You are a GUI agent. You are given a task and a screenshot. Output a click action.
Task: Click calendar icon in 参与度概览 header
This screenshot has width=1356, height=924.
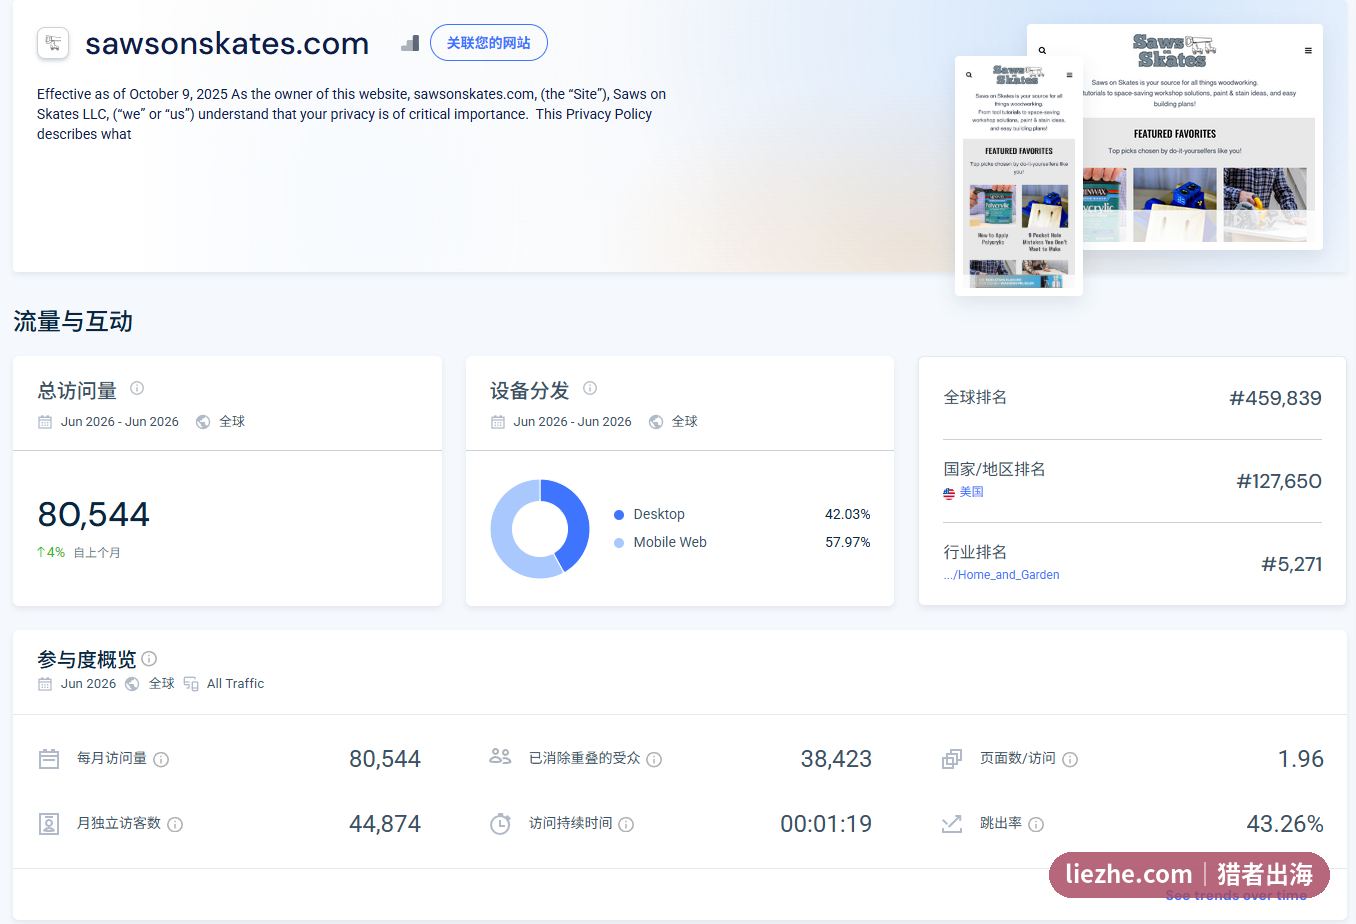pyautogui.click(x=45, y=684)
